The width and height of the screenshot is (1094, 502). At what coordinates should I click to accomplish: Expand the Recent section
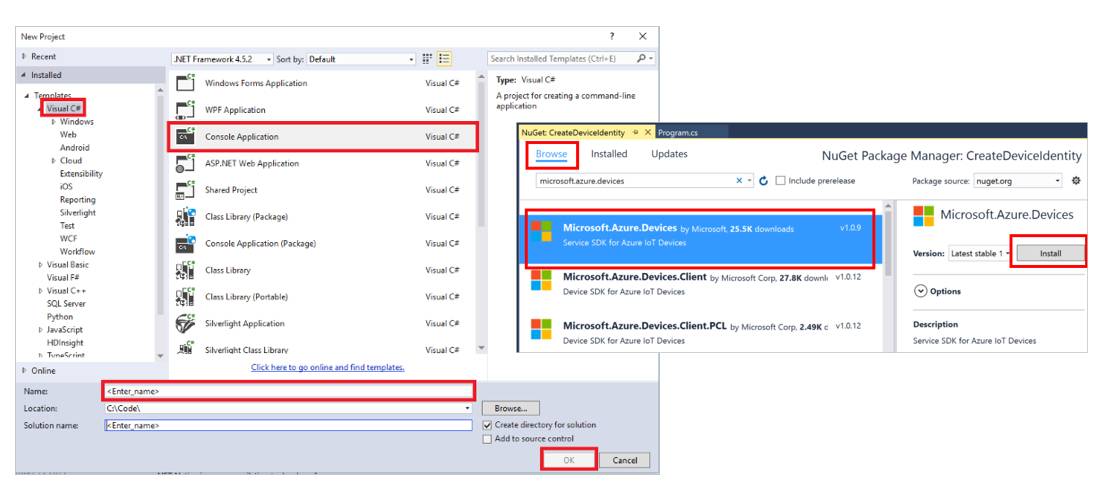pos(24,56)
